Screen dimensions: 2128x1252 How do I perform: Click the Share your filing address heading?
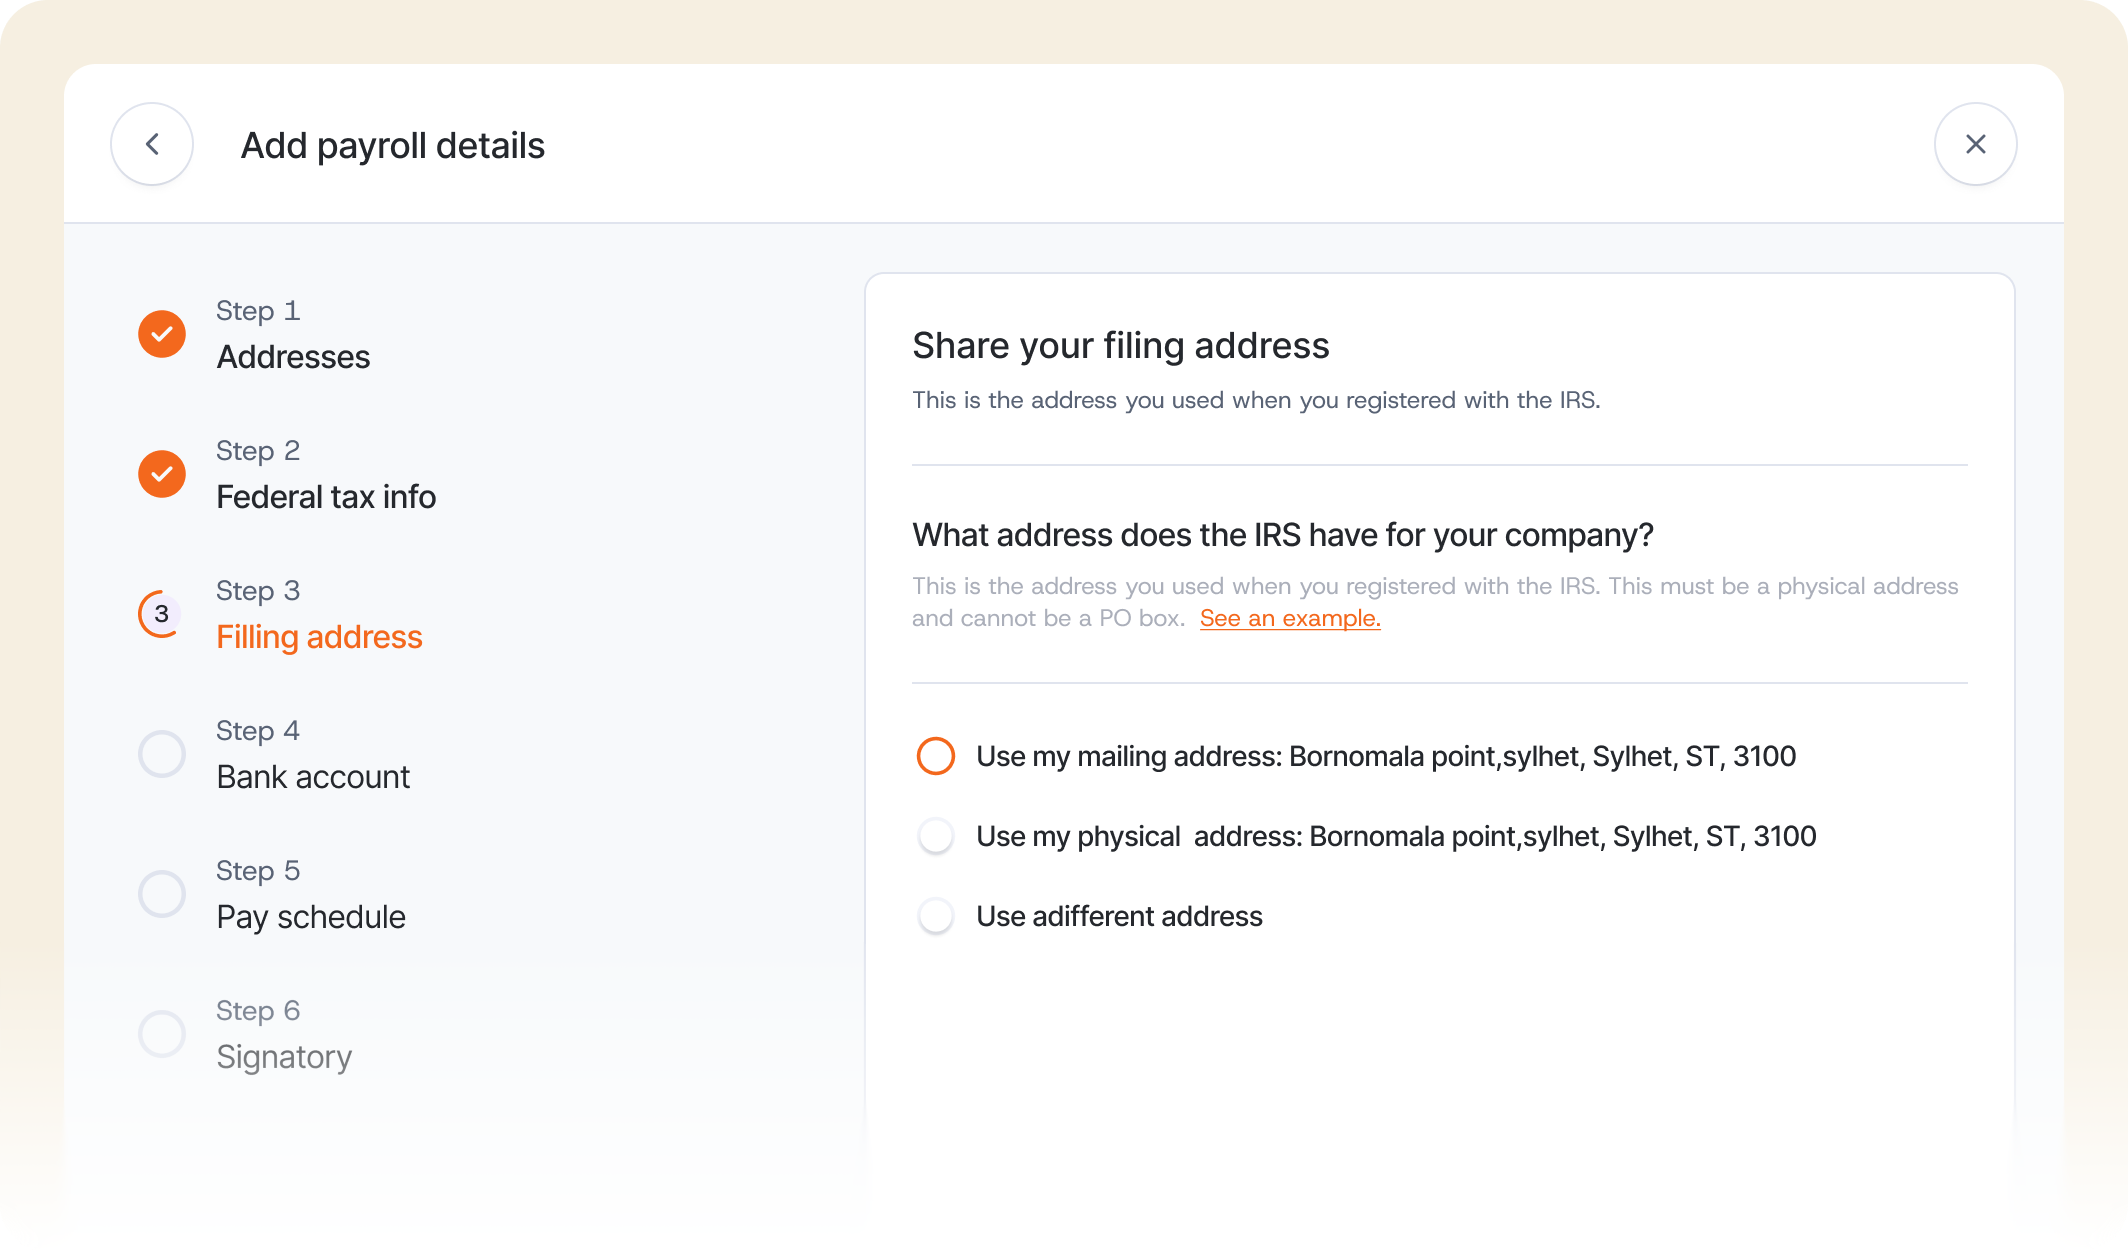point(1120,346)
